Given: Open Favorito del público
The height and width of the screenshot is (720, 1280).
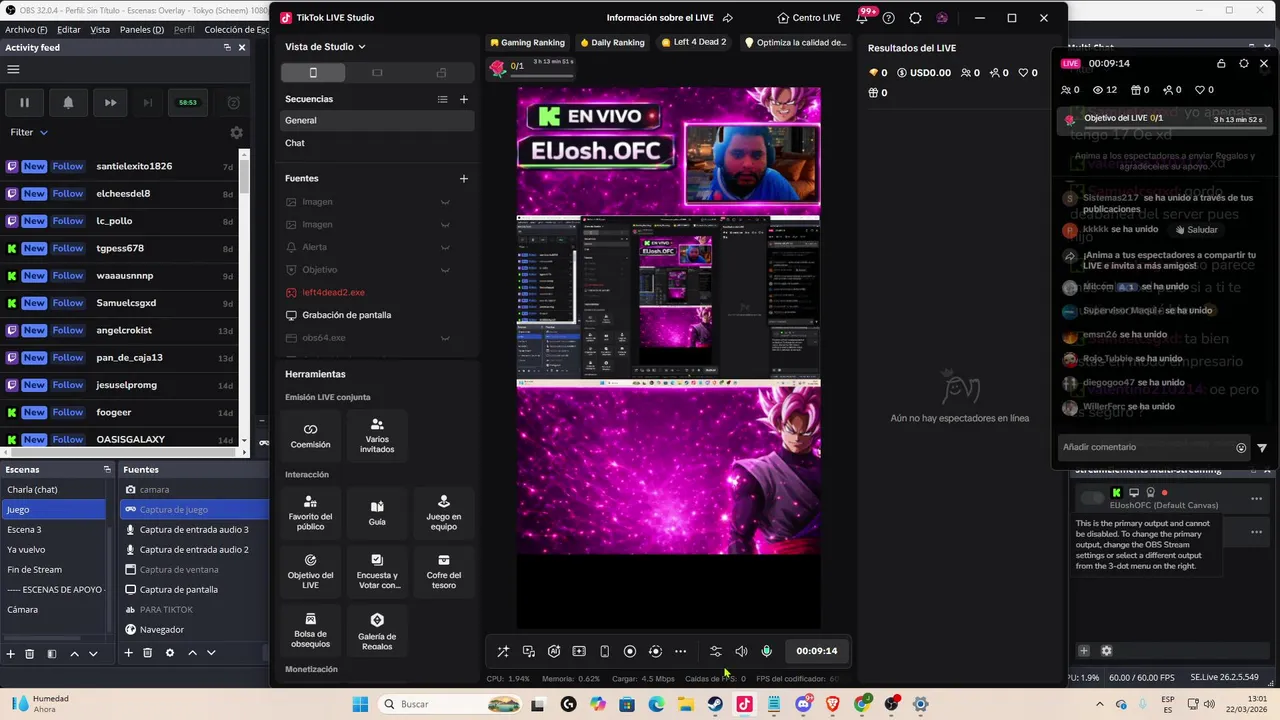Looking at the screenshot, I should [311, 513].
